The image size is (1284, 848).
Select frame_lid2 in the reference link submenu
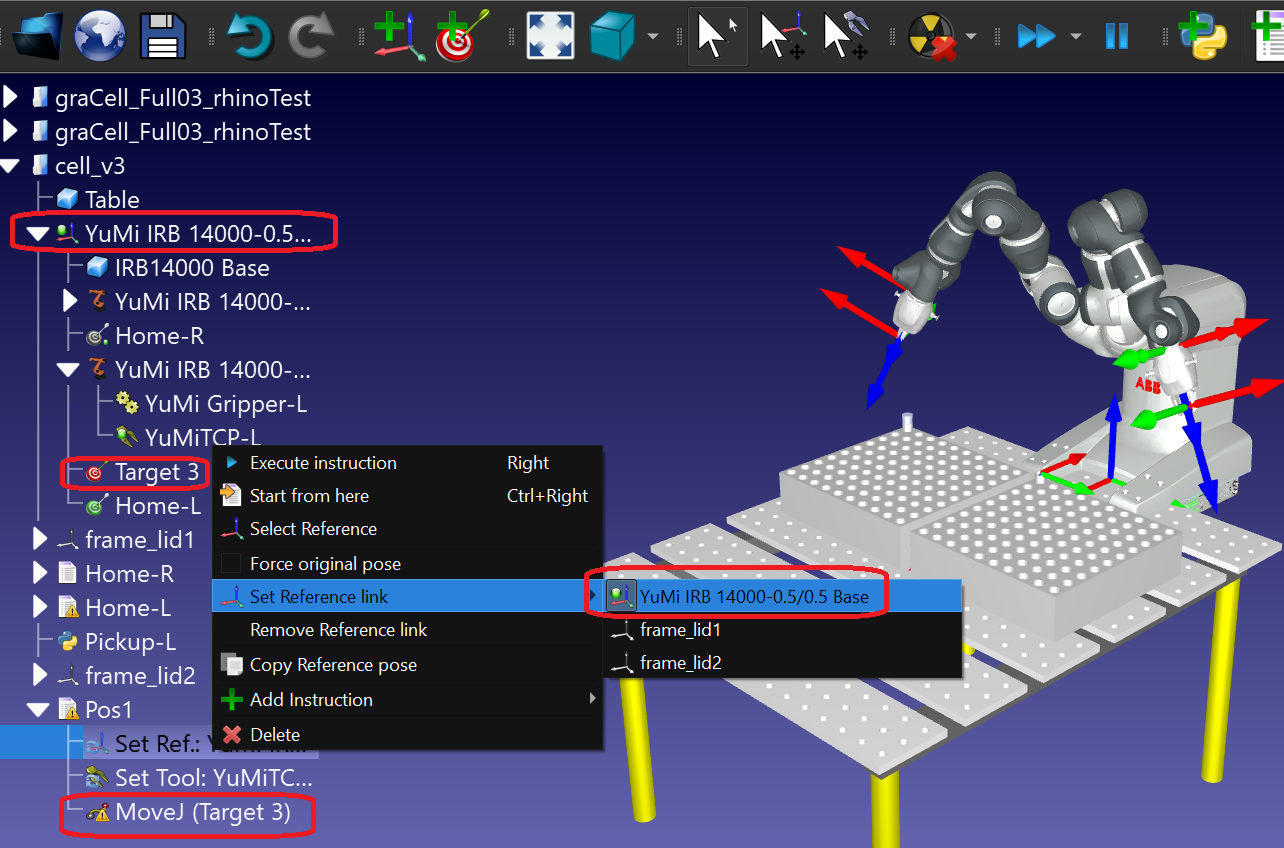(x=680, y=662)
